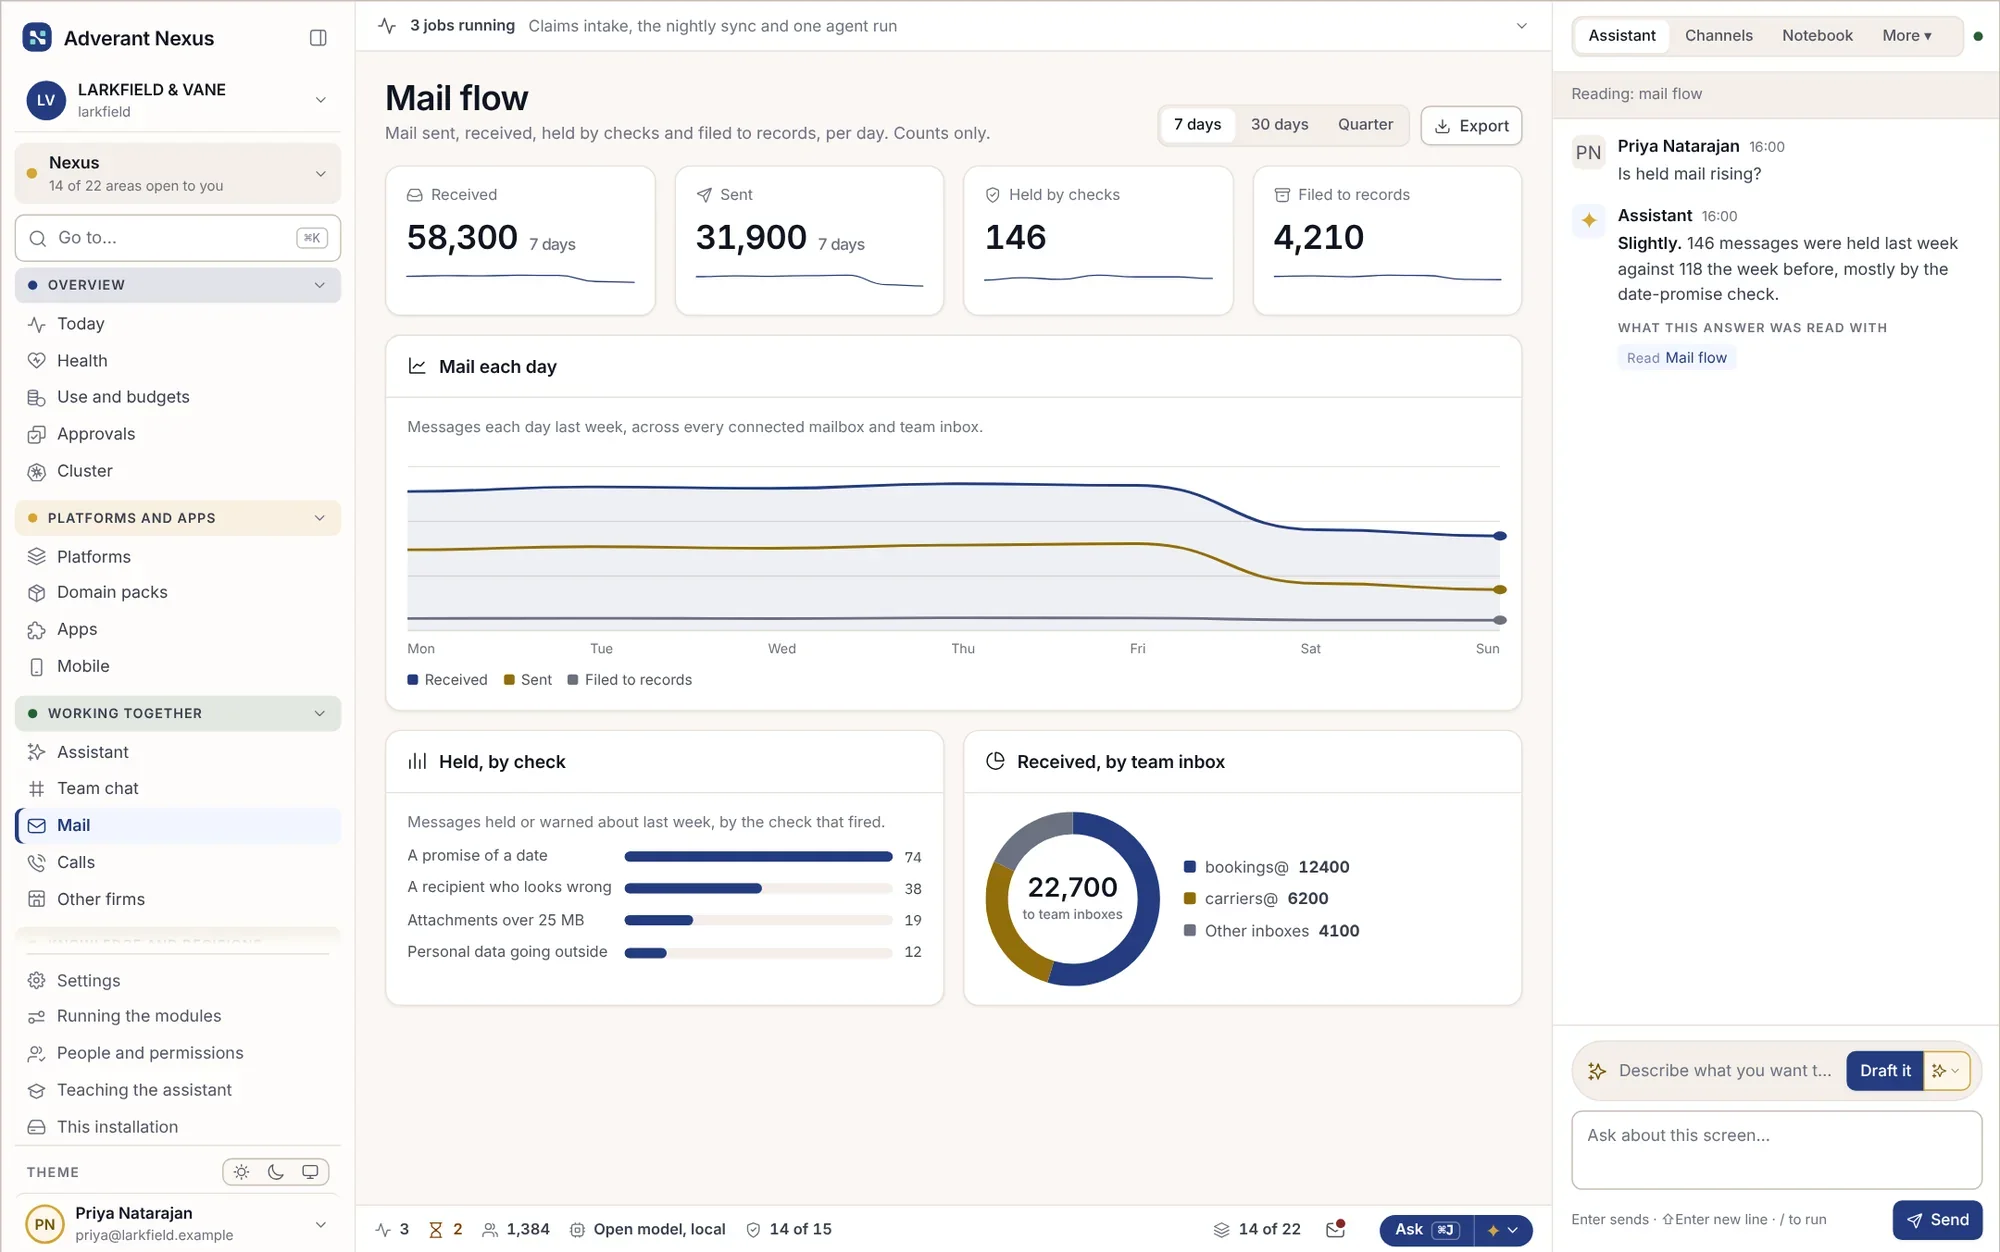The width and height of the screenshot is (2000, 1252).
Task: Expand the Nexus areas dropdown
Action: (x=178, y=174)
